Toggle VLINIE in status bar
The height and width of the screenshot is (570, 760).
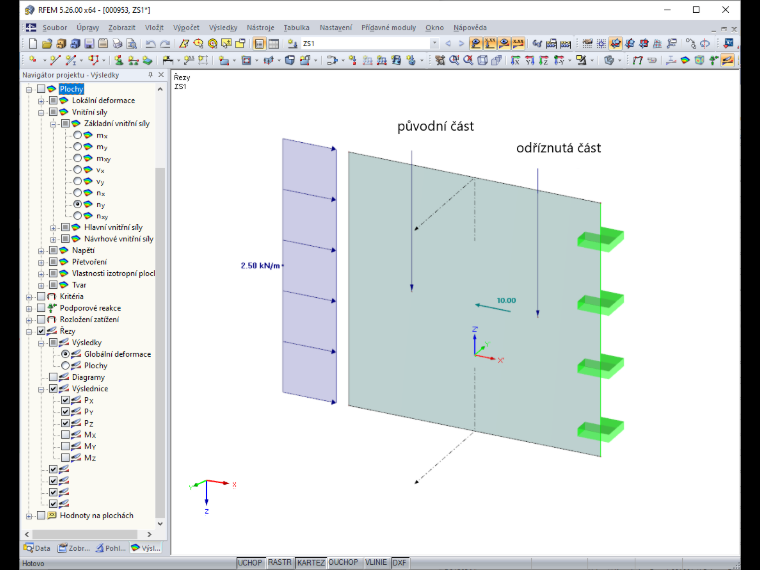coord(376,562)
